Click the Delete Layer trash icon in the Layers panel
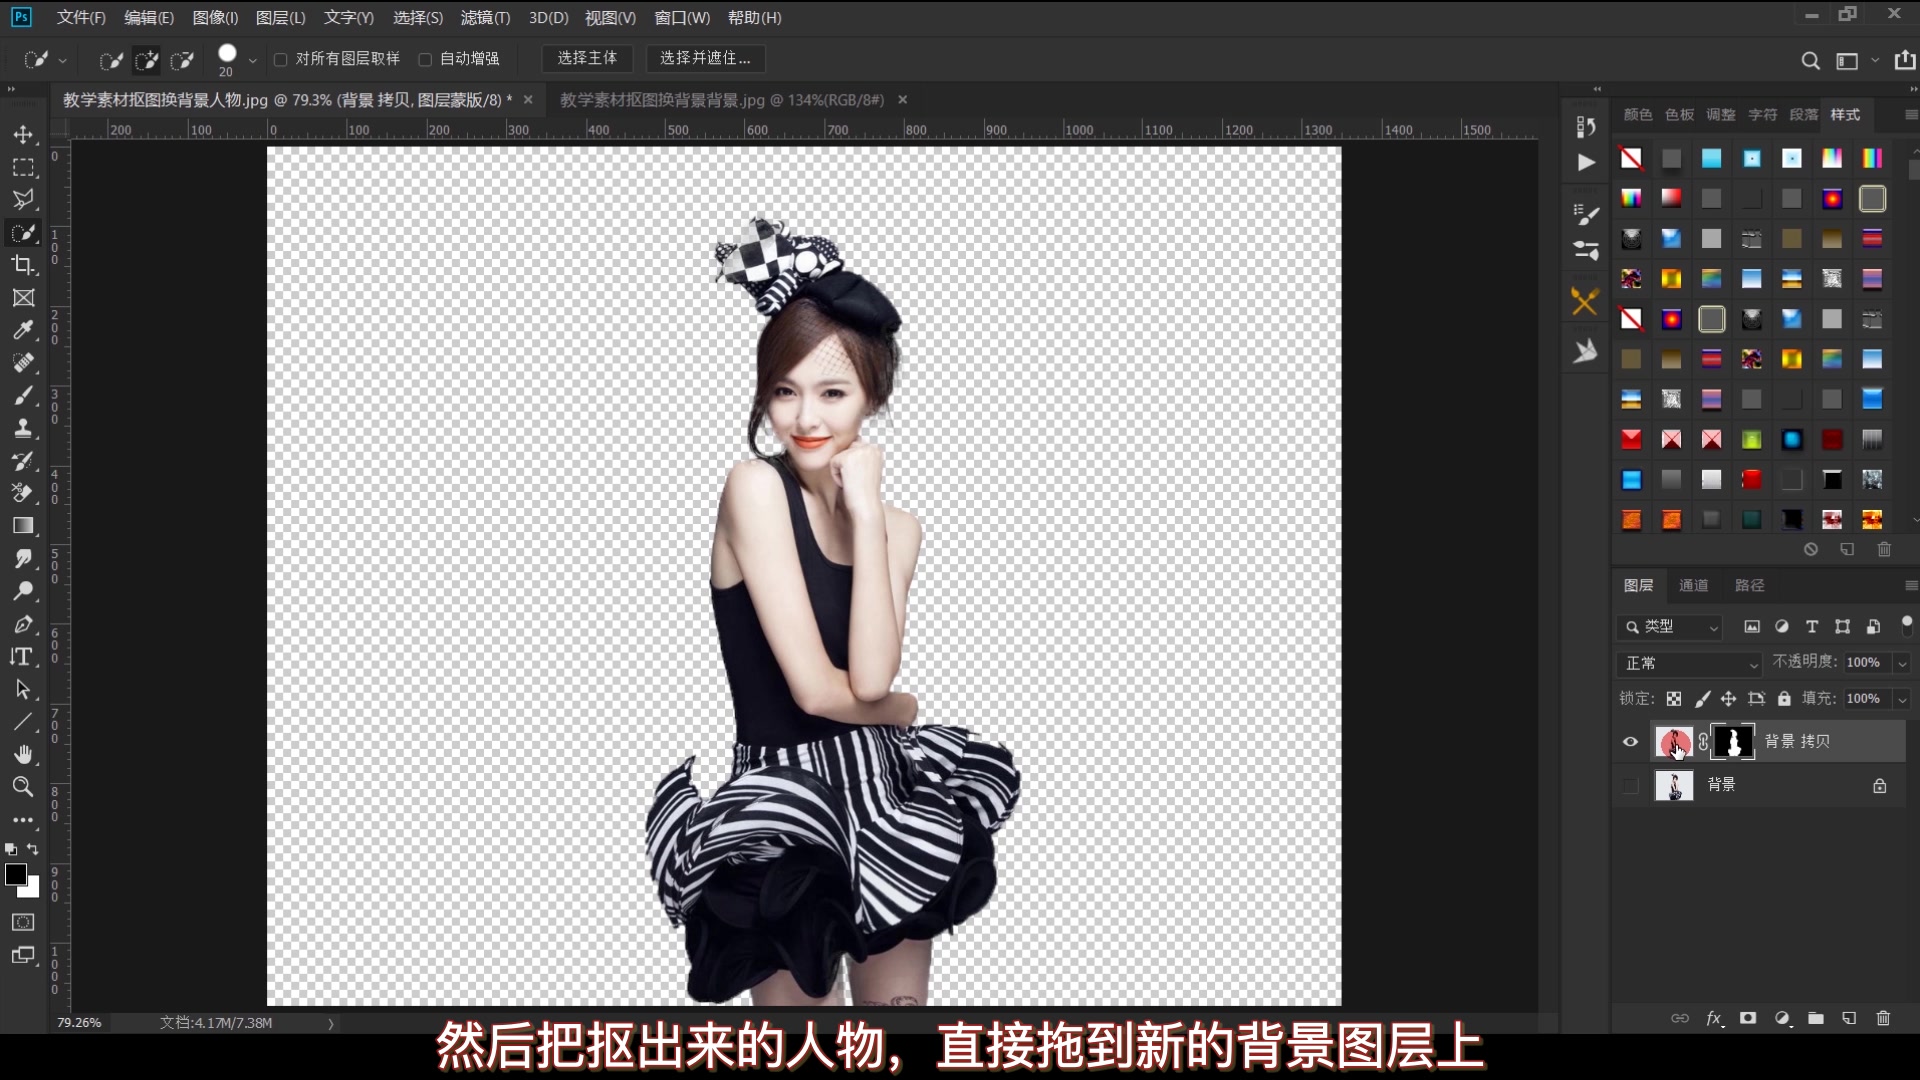 coord(1884,1018)
